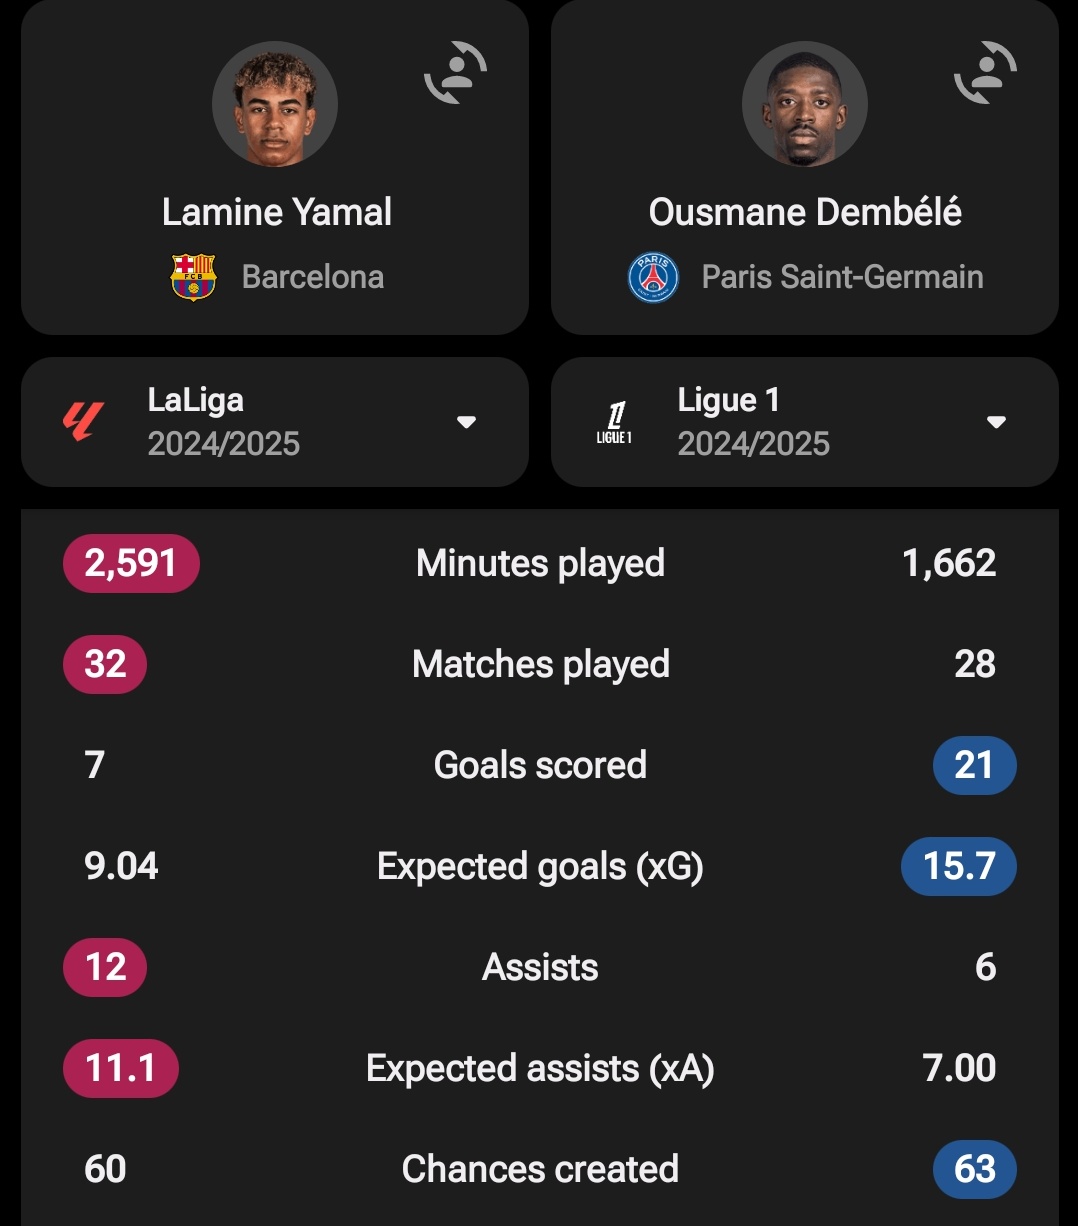1078x1226 pixels.
Task: Click the Ligue 1 logo icon
Action: click(613, 422)
